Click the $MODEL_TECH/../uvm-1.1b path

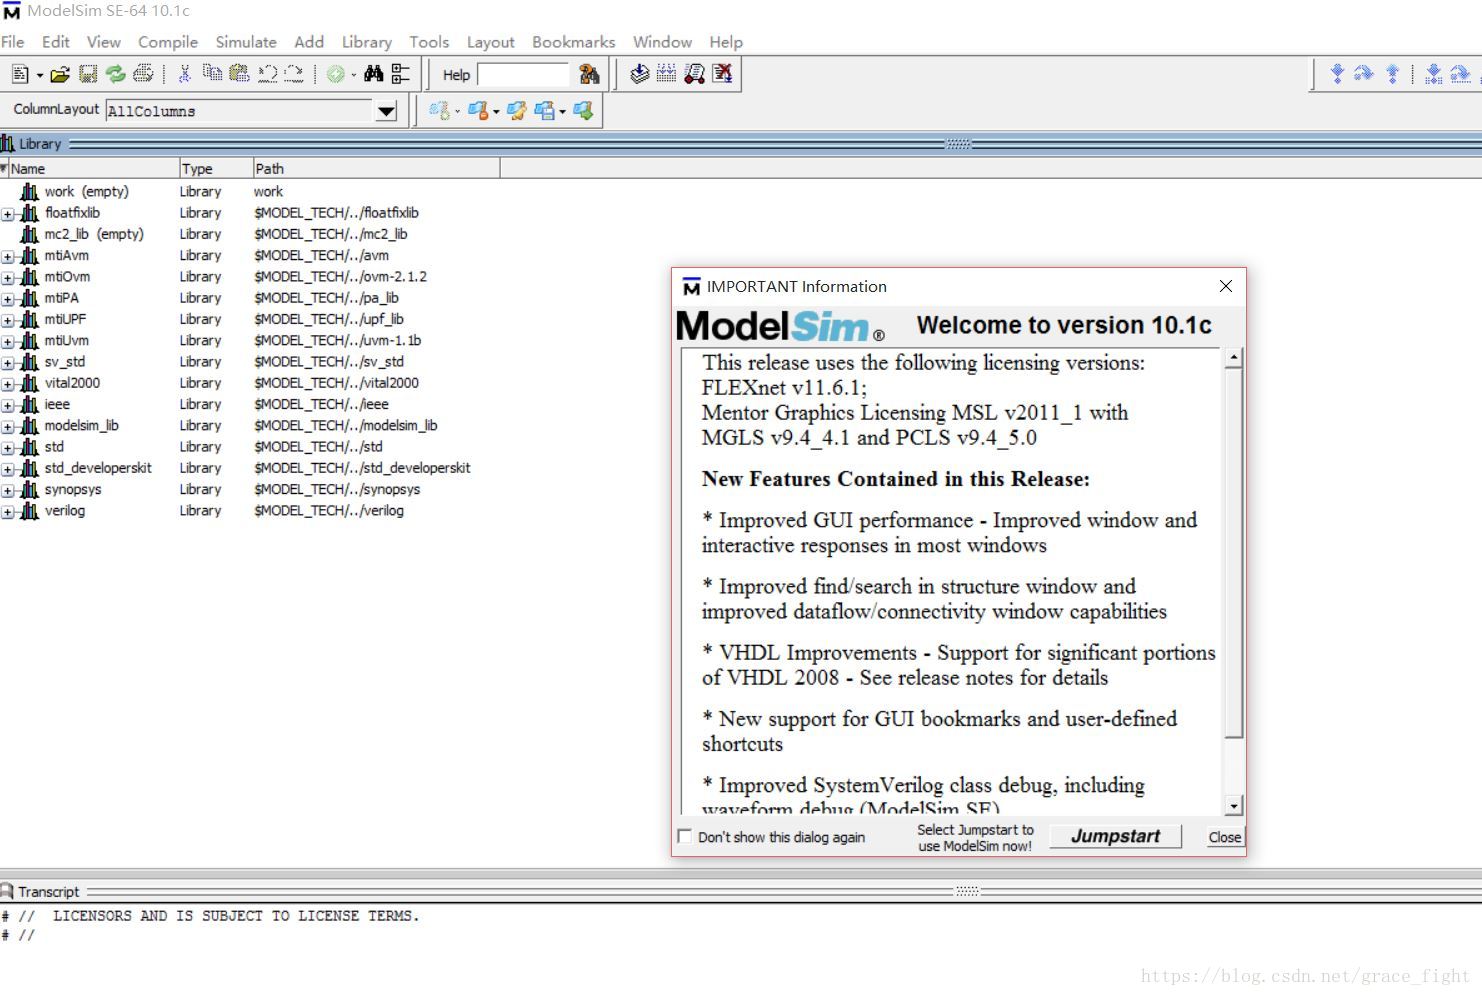pyautogui.click(x=337, y=340)
